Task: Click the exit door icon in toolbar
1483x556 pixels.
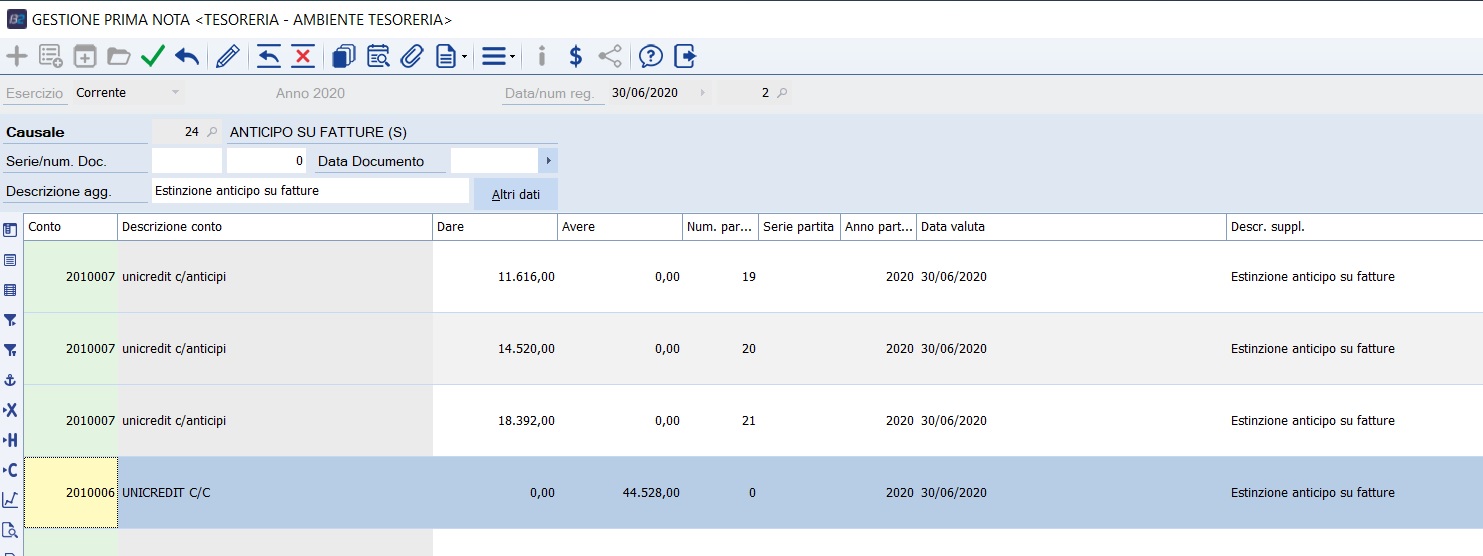Action: tap(685, 56)
